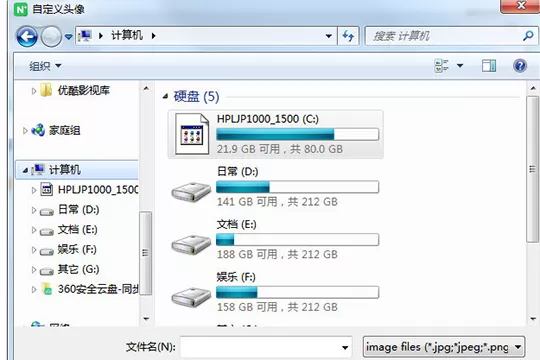The image size is (540, 360).
Task: Click 188 GB 可用 text
Action: point(247,254)
